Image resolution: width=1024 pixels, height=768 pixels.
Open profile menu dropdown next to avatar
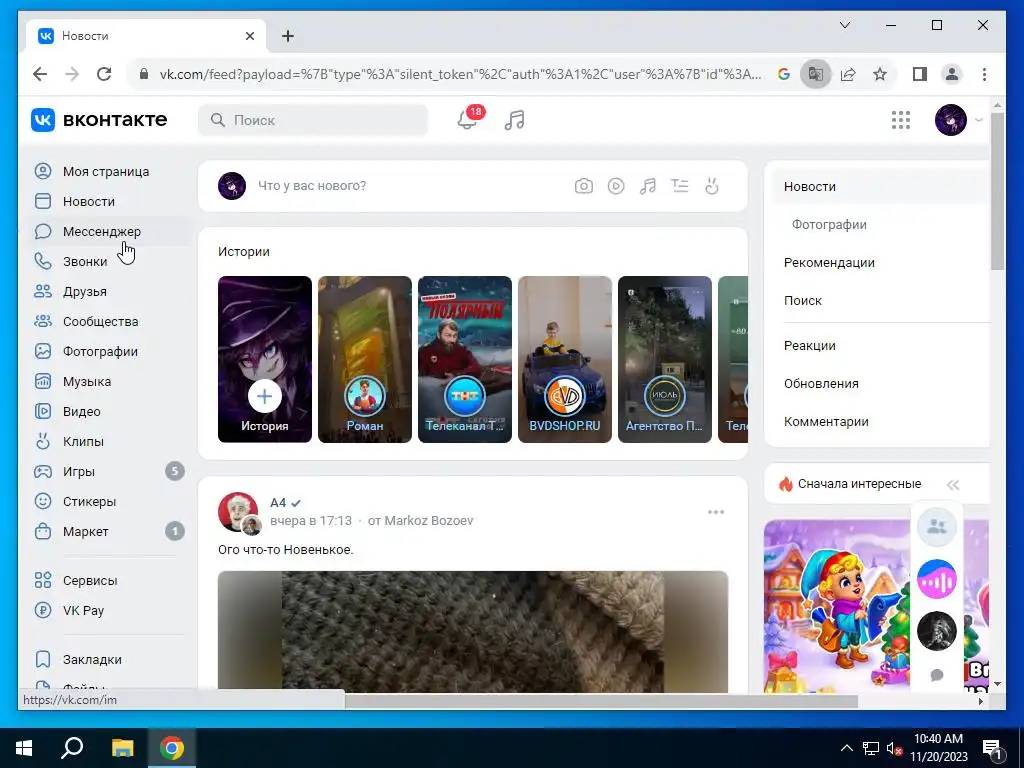(978, 120)
